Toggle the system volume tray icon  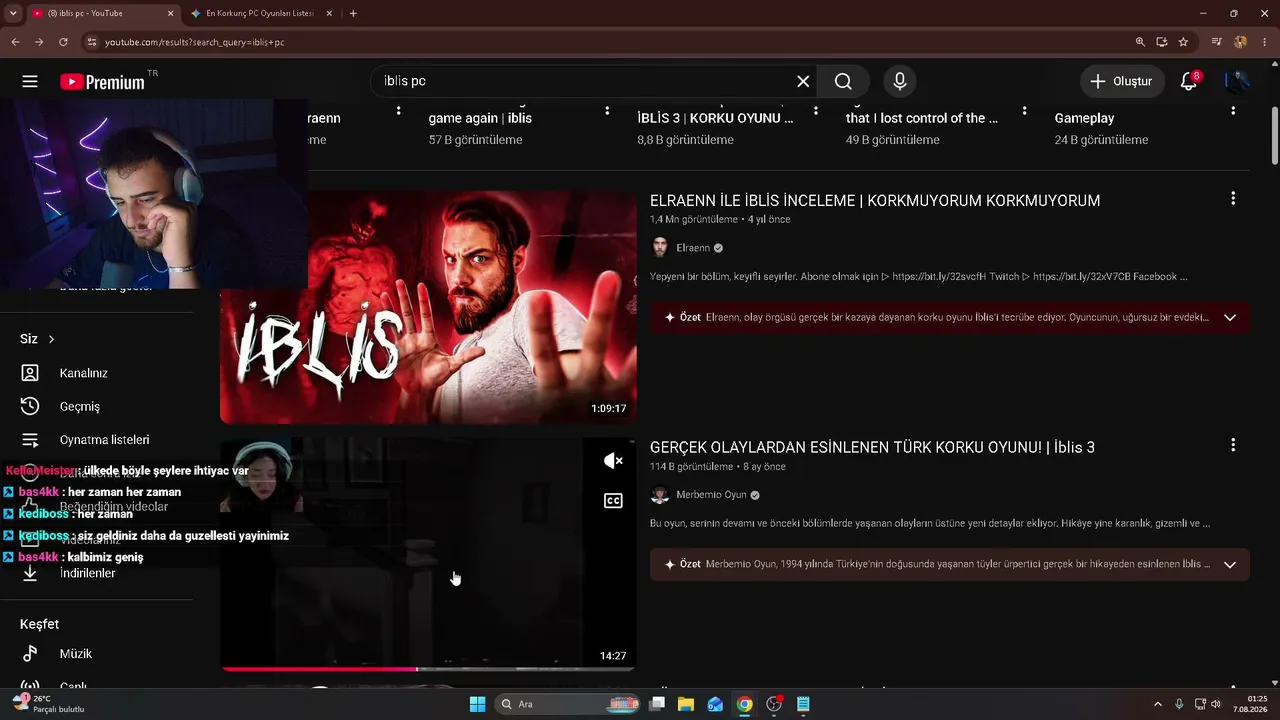coord(1216,704)
